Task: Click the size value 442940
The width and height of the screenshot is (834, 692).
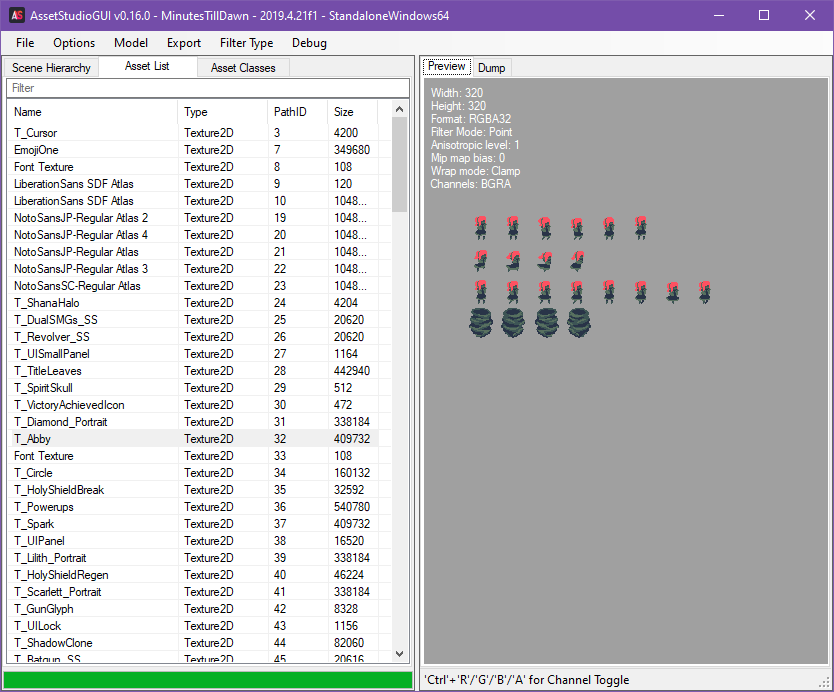Action: tap(352, 371)
